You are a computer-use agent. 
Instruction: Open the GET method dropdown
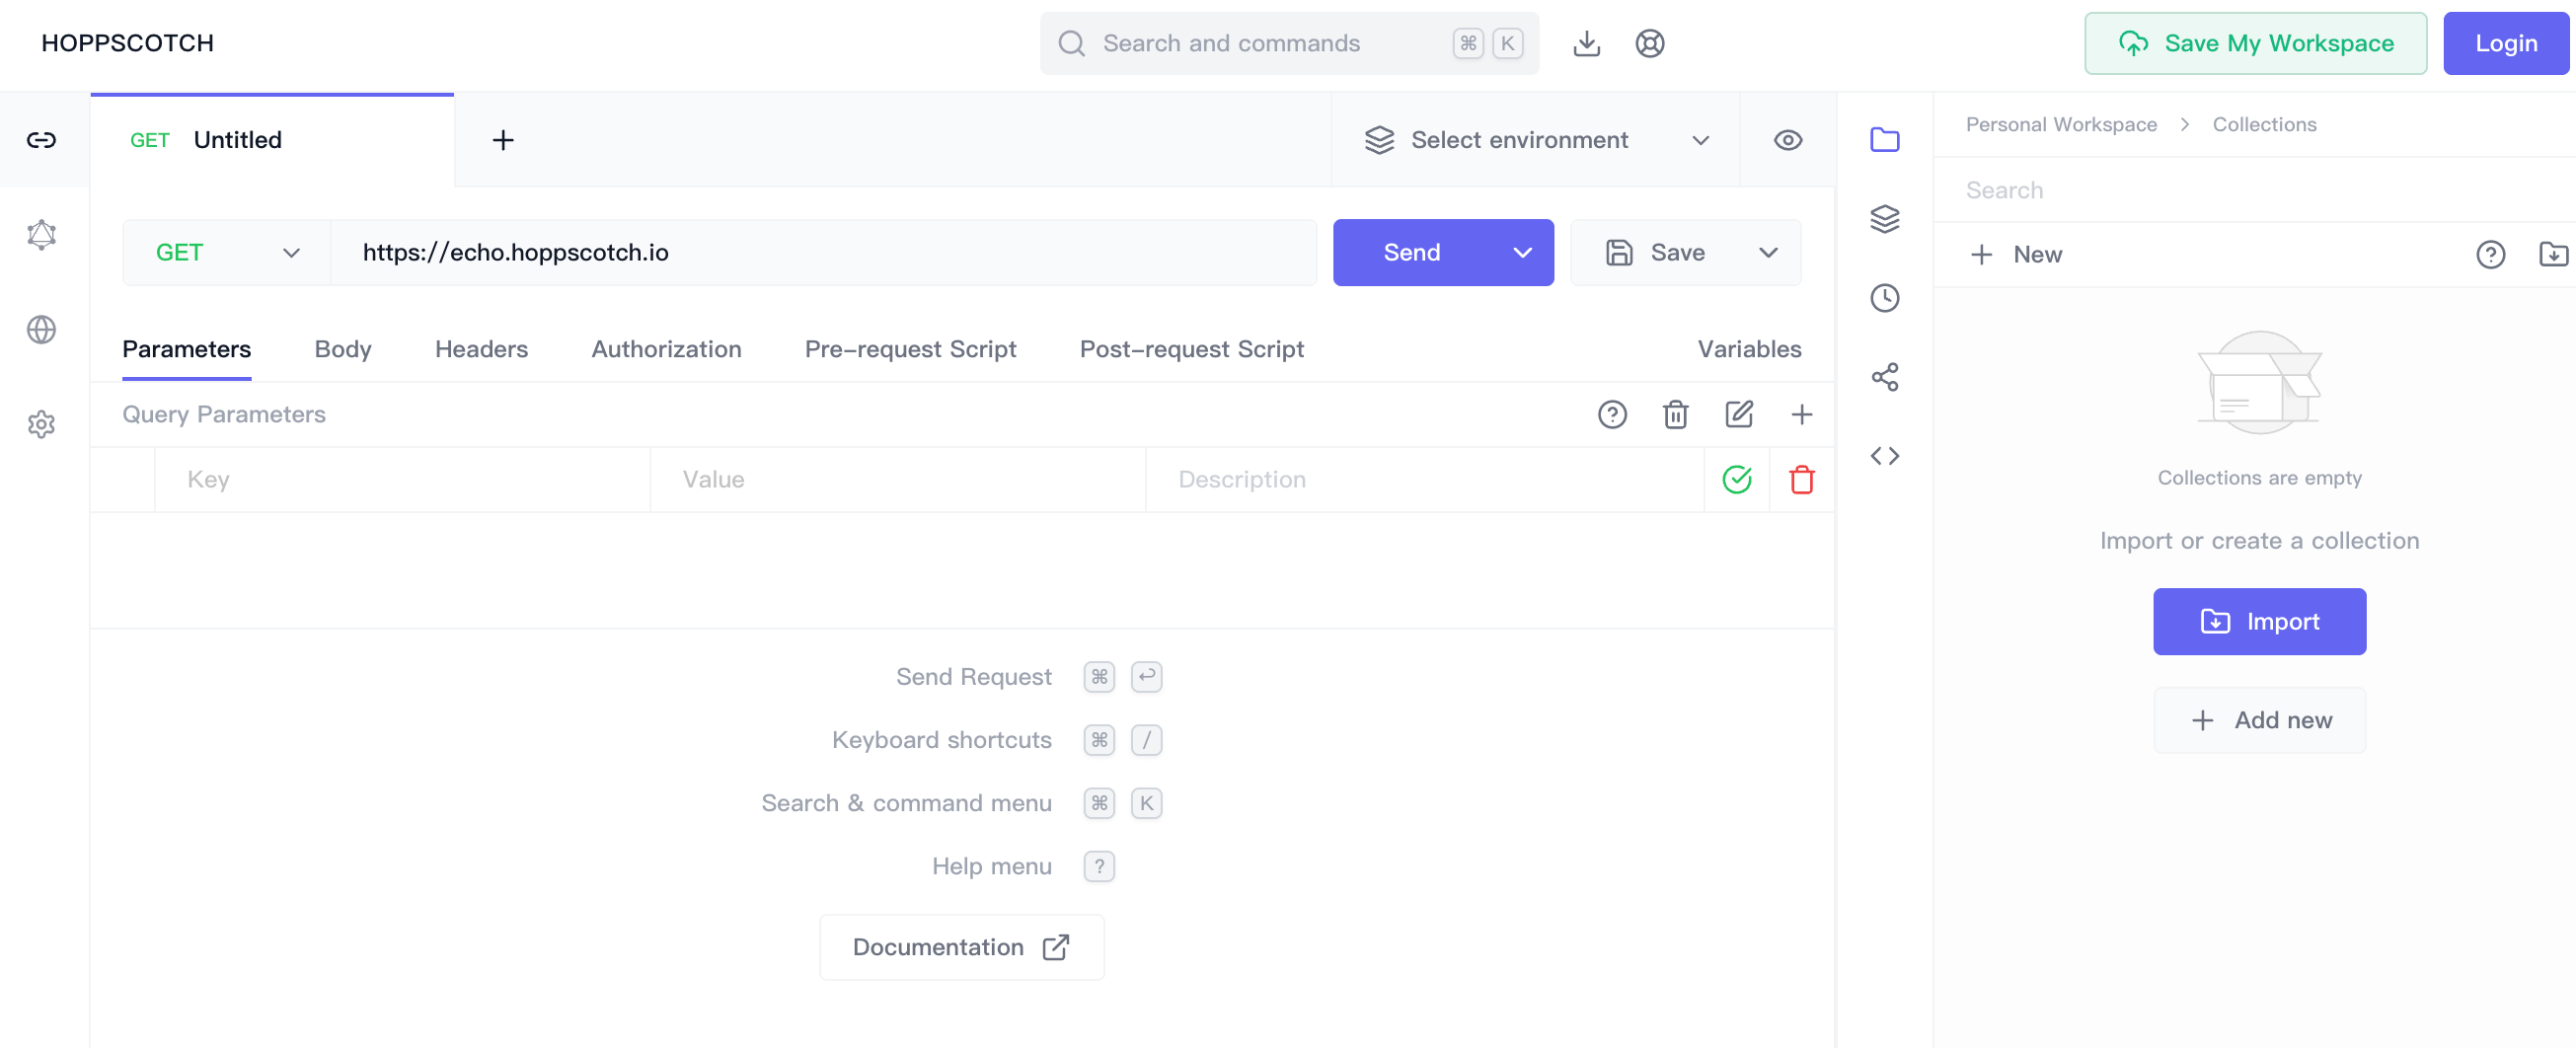coord(227,253)
